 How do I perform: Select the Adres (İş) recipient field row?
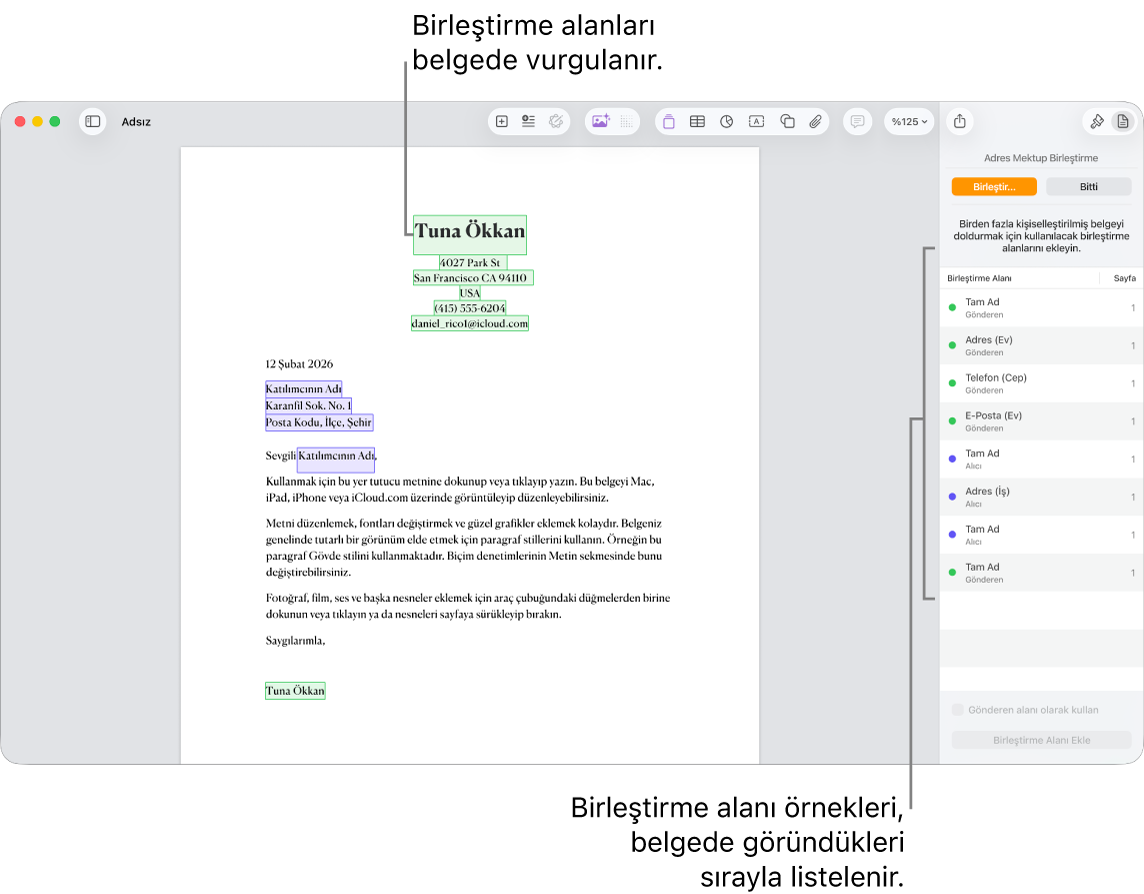click(1041, 497)
